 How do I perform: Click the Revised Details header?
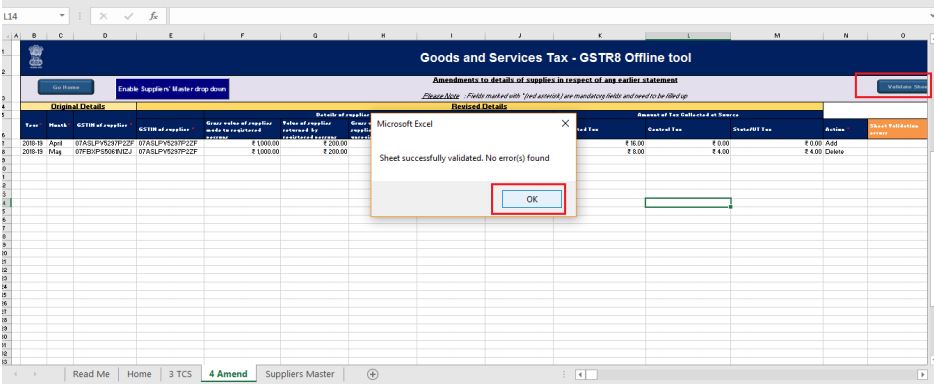(x=480, y=107)
